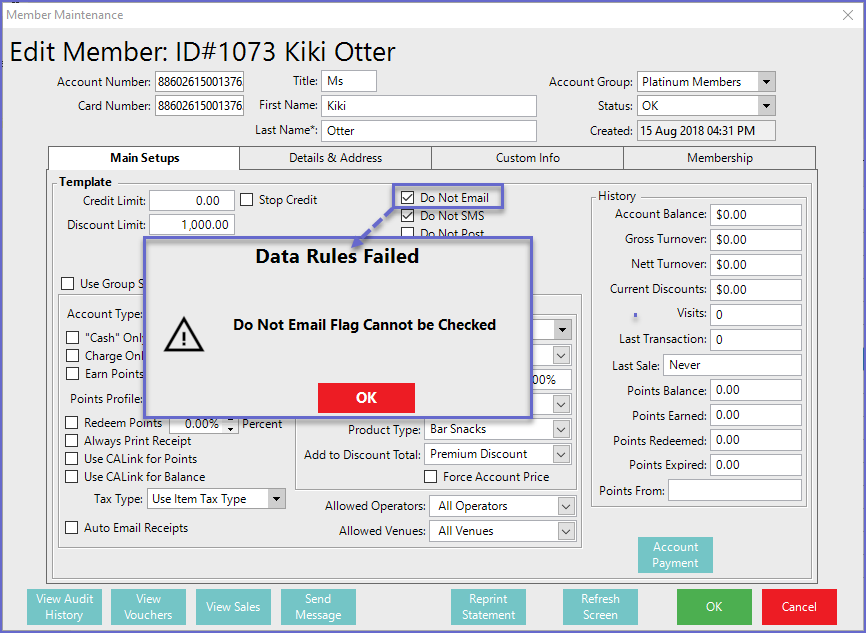Enable the Stop Credit checkbox
This screenshot has width=866, height=633.
click(247, 200)
